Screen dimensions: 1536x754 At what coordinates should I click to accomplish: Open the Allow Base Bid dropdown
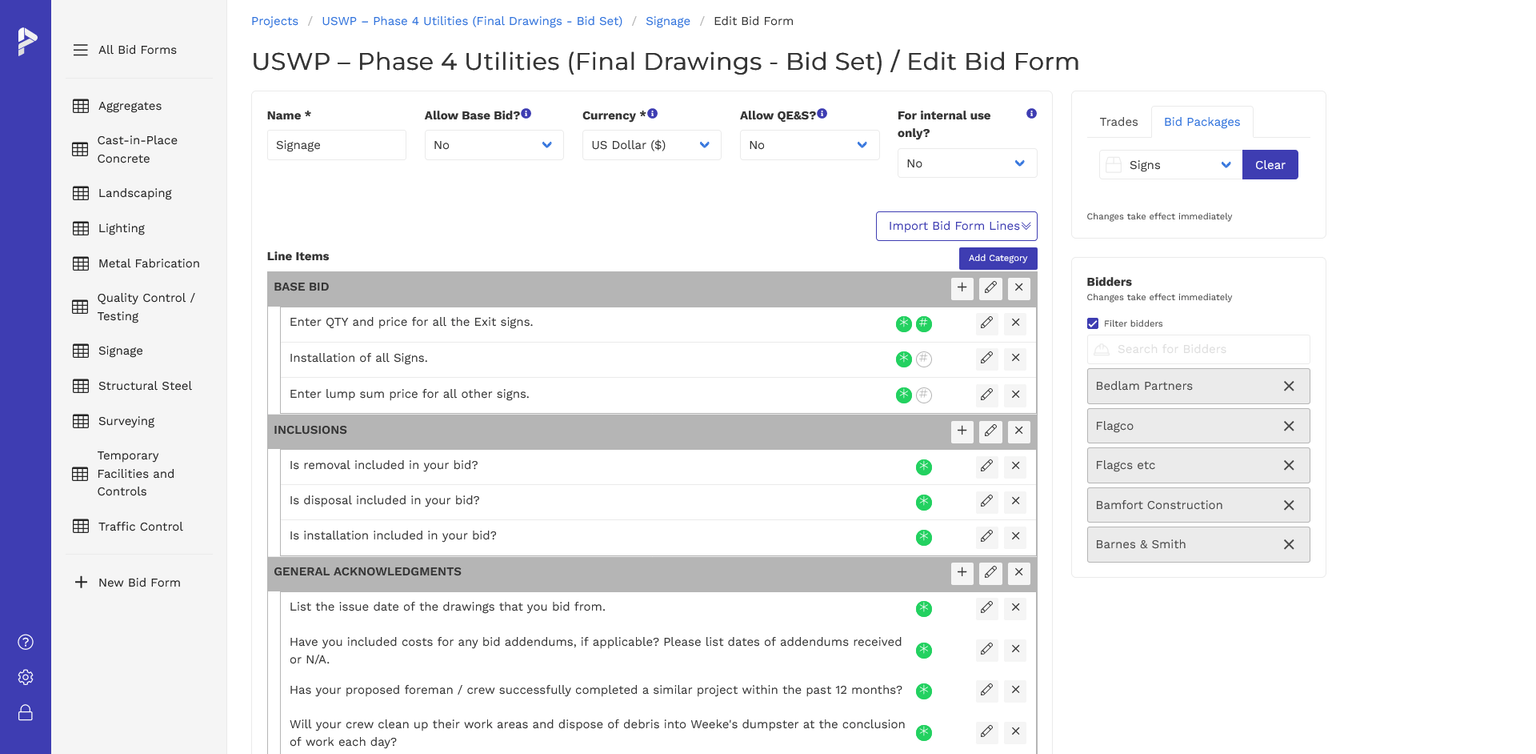[x=494, y=145]
